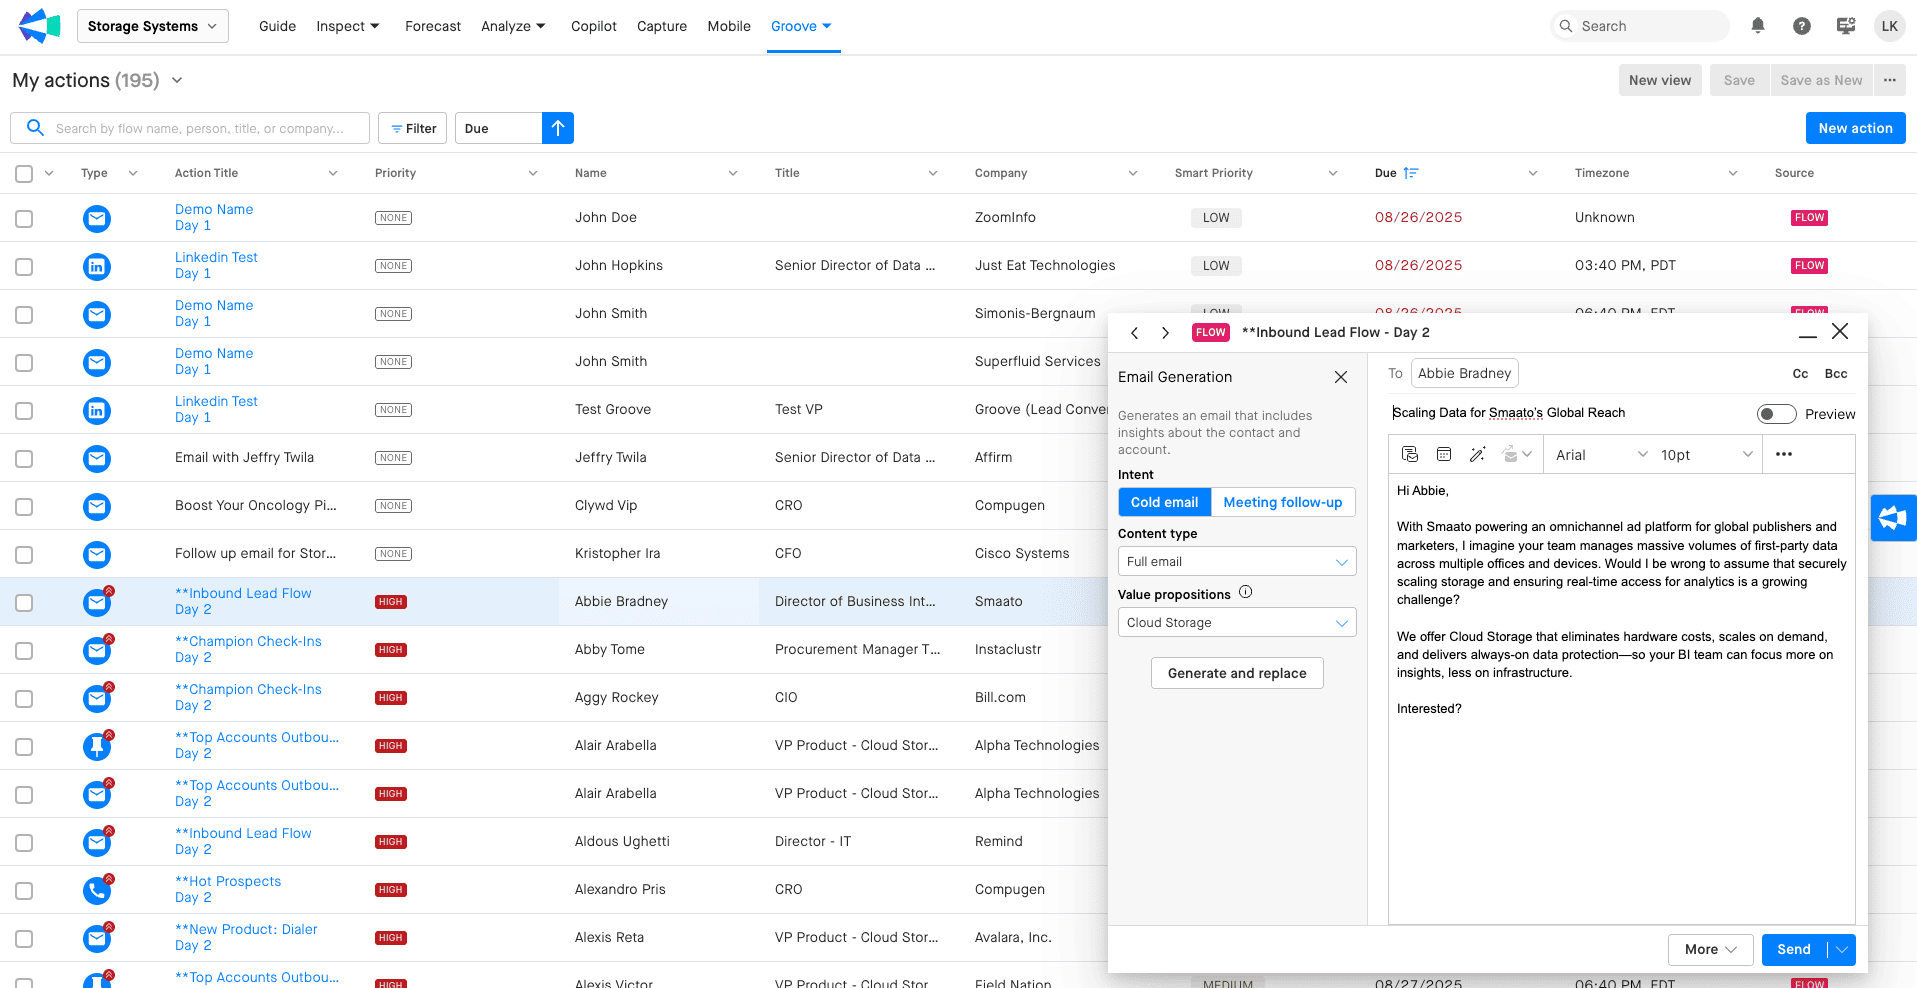
Task: Open the Storage Systems workspace switcher
Action: tap(152, 25)
